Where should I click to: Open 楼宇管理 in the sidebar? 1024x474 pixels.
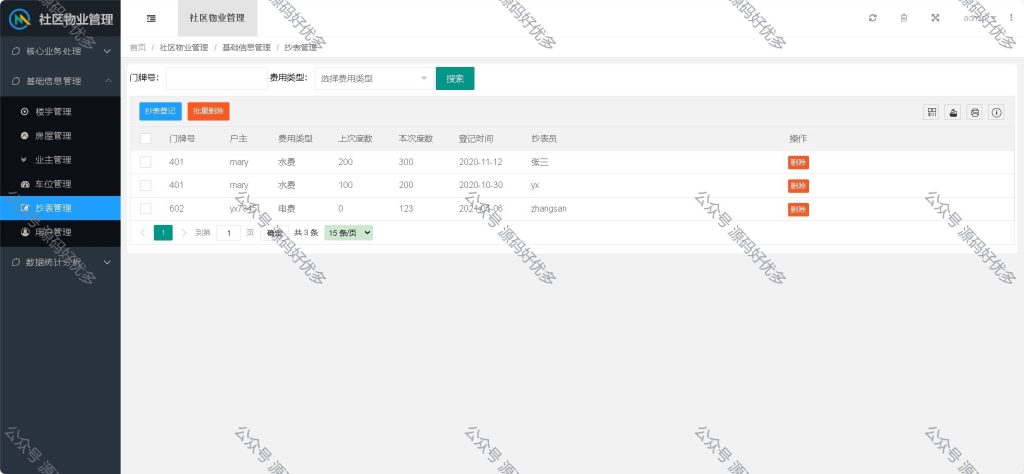click(x=60, y=112)
